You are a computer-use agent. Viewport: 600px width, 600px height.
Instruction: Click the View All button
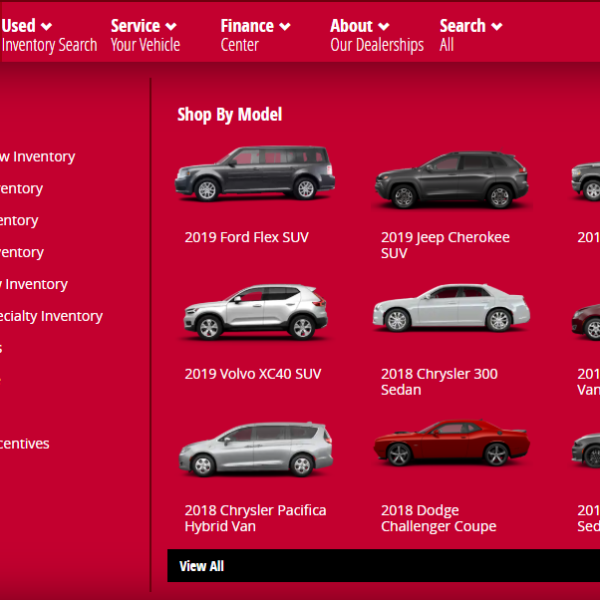(x=201, y=566)
